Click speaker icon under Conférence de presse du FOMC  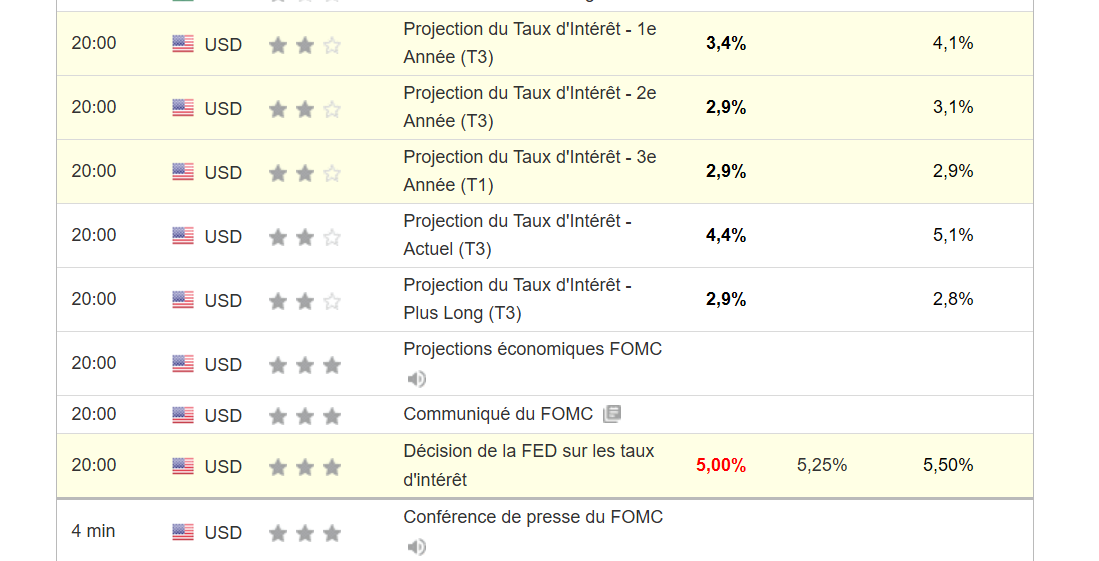[x=417, y=547]
